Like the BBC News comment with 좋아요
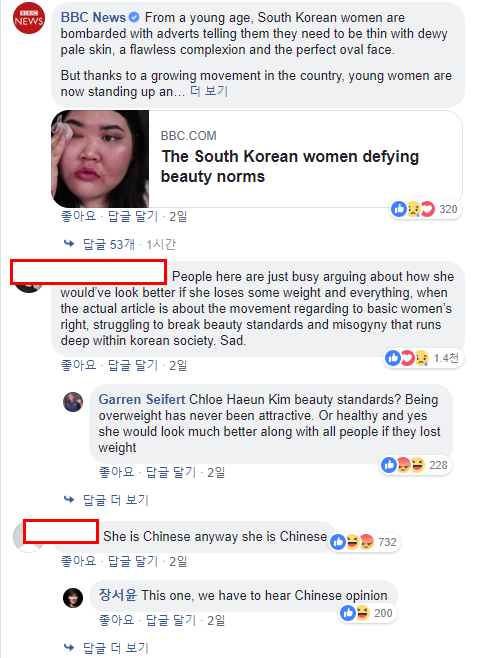487x658 pixels. pos(78,216)
